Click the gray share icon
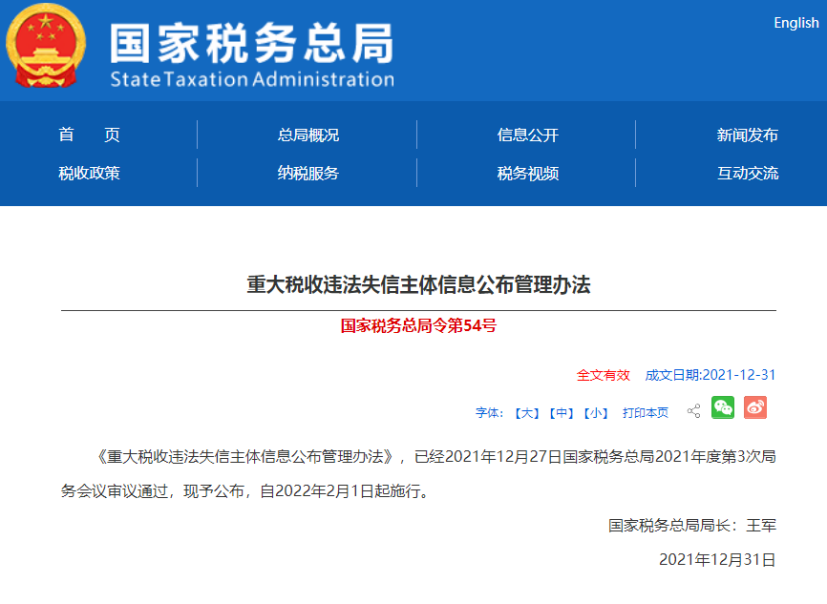Image resolution: width=827 pixels, height=604 pixels. [x=693, y=411]
